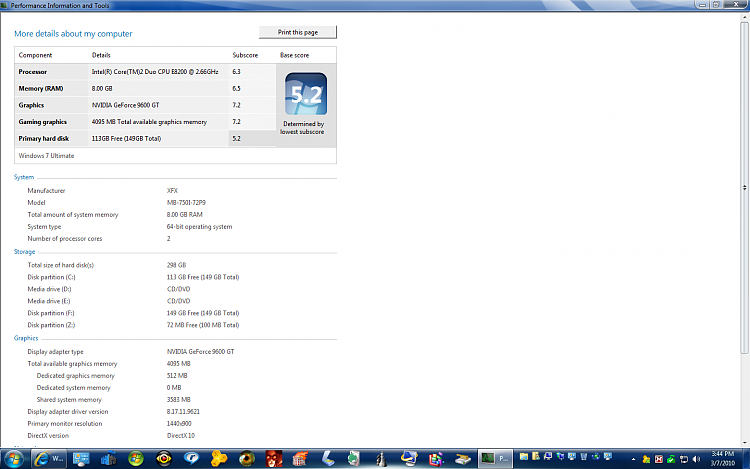
Task: Show hidden tray icons arrow
Action: [633, 459]
